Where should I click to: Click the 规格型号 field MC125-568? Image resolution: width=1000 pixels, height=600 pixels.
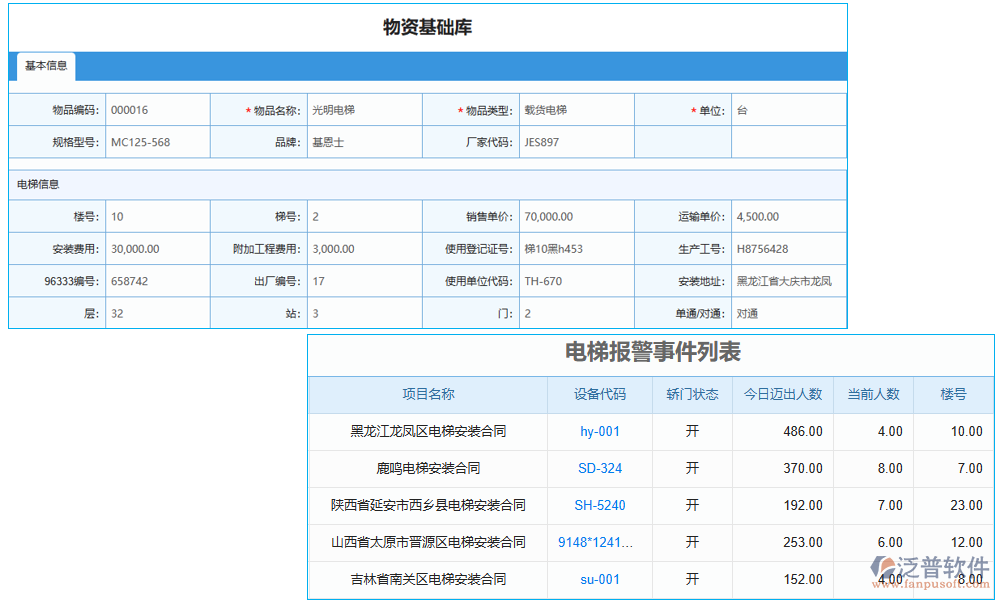pos(157,141)
